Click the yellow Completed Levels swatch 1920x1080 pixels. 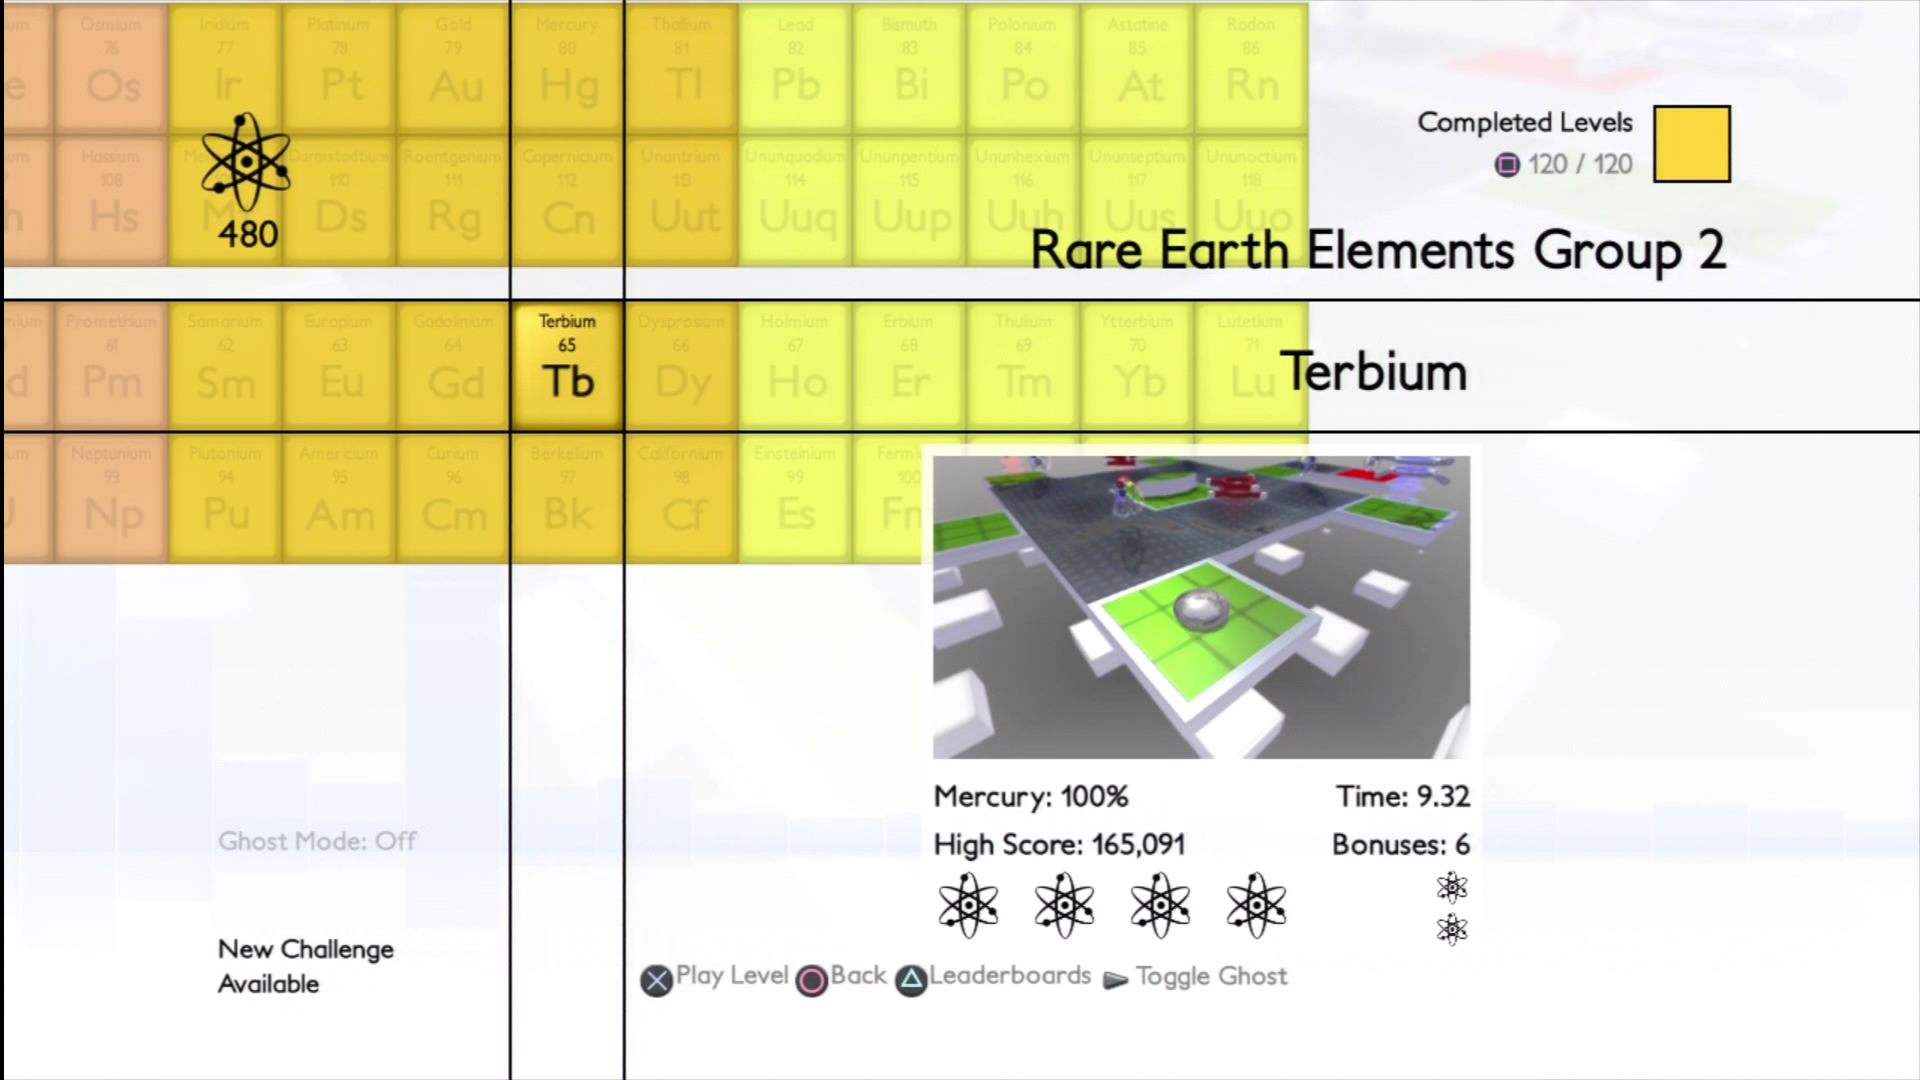[x=1691, y=144]
